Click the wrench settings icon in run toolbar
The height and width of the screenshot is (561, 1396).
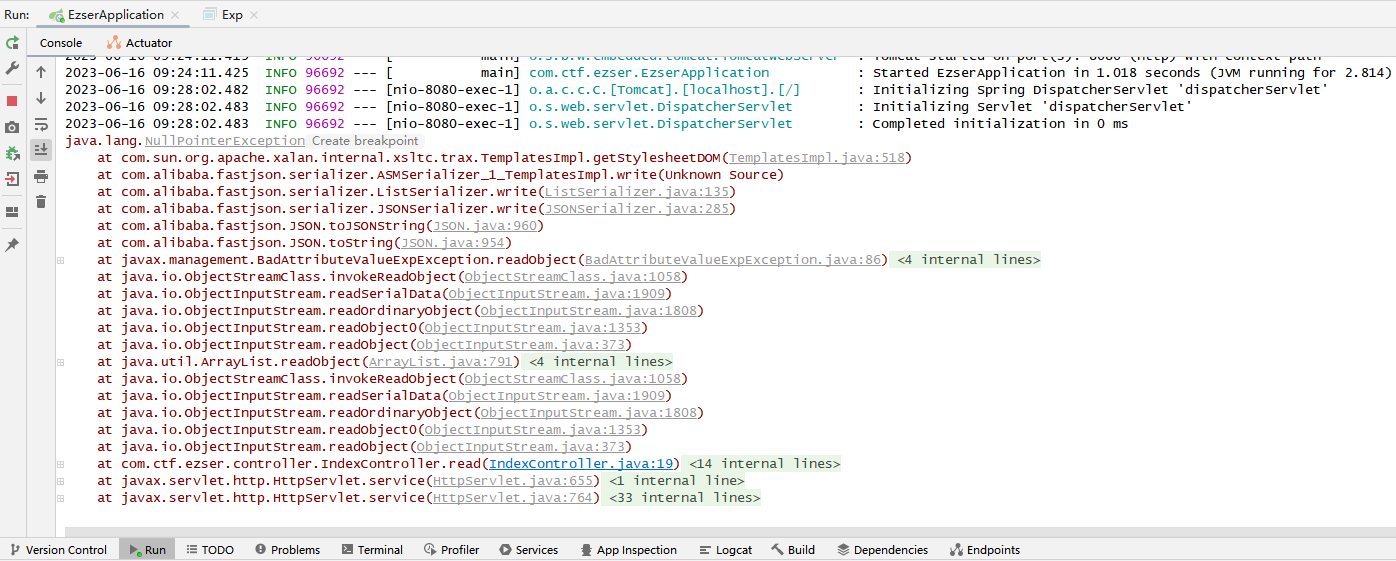coord(12,68)
